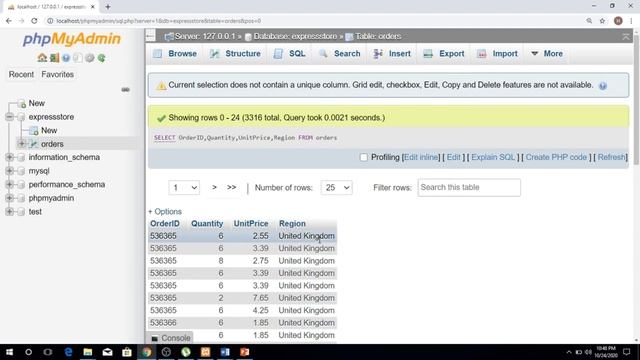Screen dimensions: 640x360
Task: Open Task View on the taskbar
Action: (x=48, y=352)
